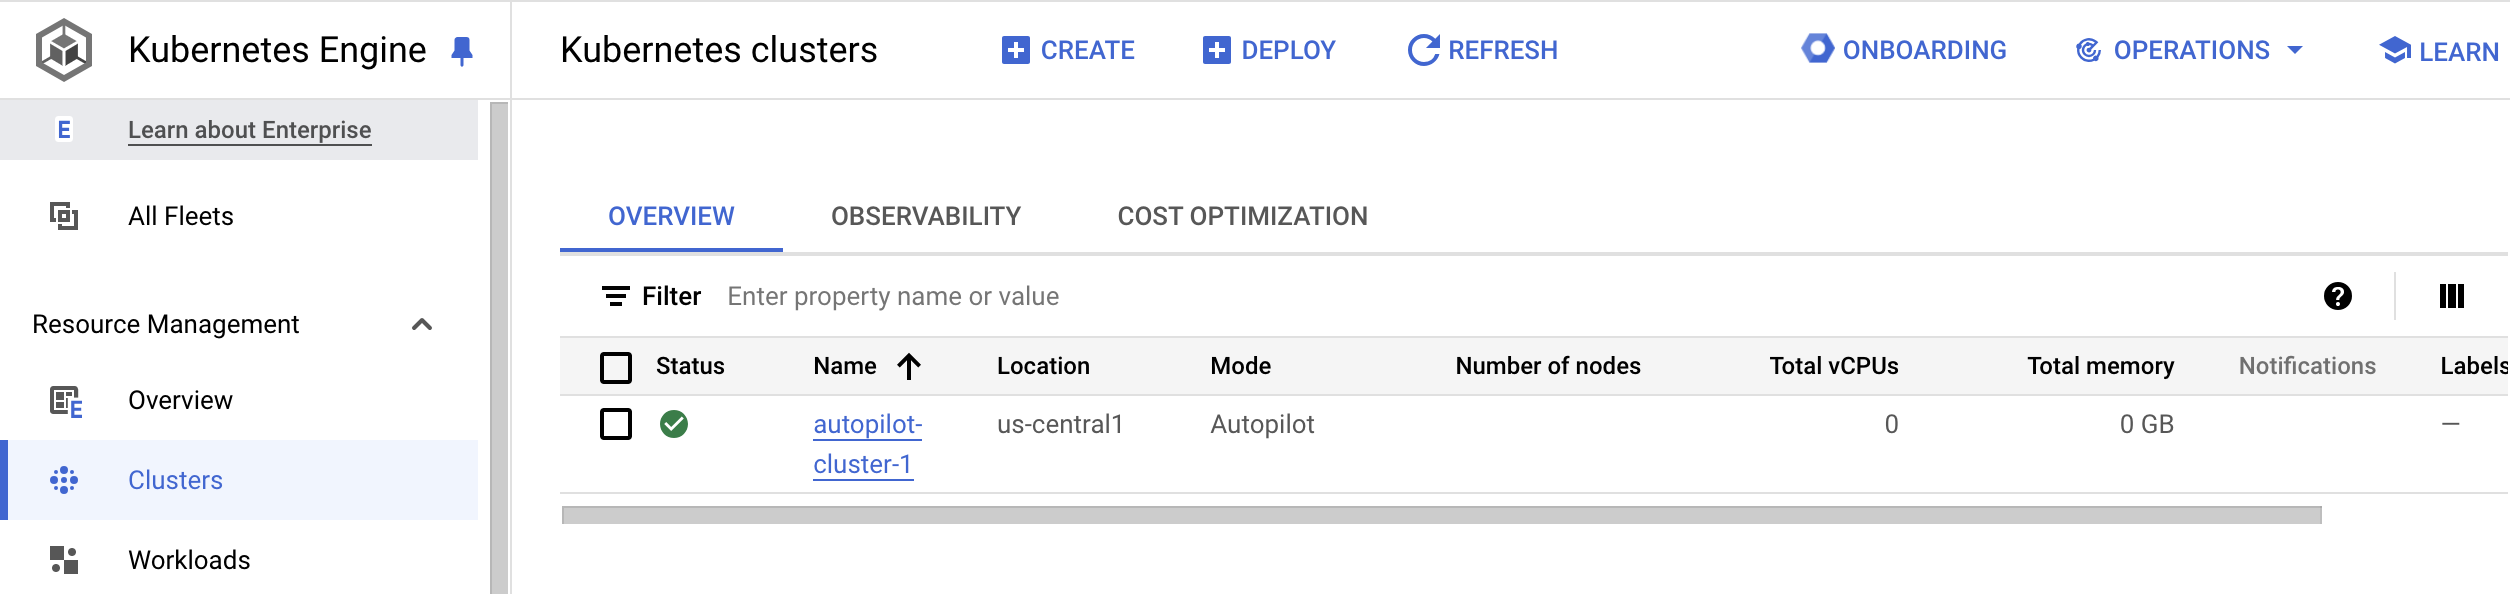Switch to the OVERVIEW tab
2510x594 pixels.
pyautogui.click(x=671, y=216)
